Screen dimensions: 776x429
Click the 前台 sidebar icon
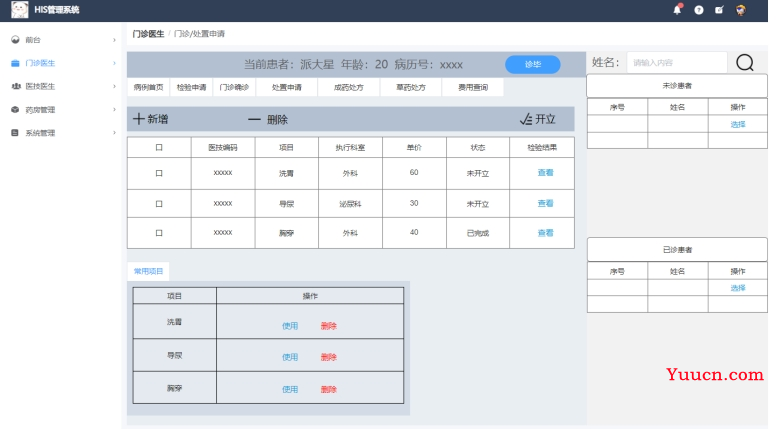tap(15, 40)
